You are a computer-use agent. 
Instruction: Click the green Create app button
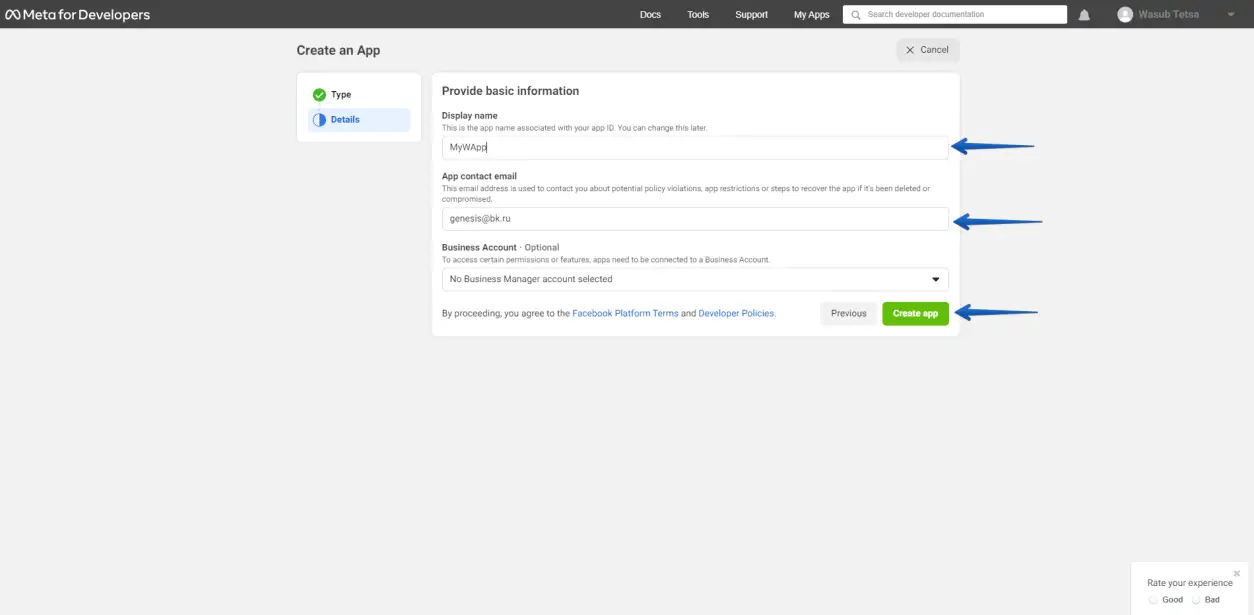(915, 314)
